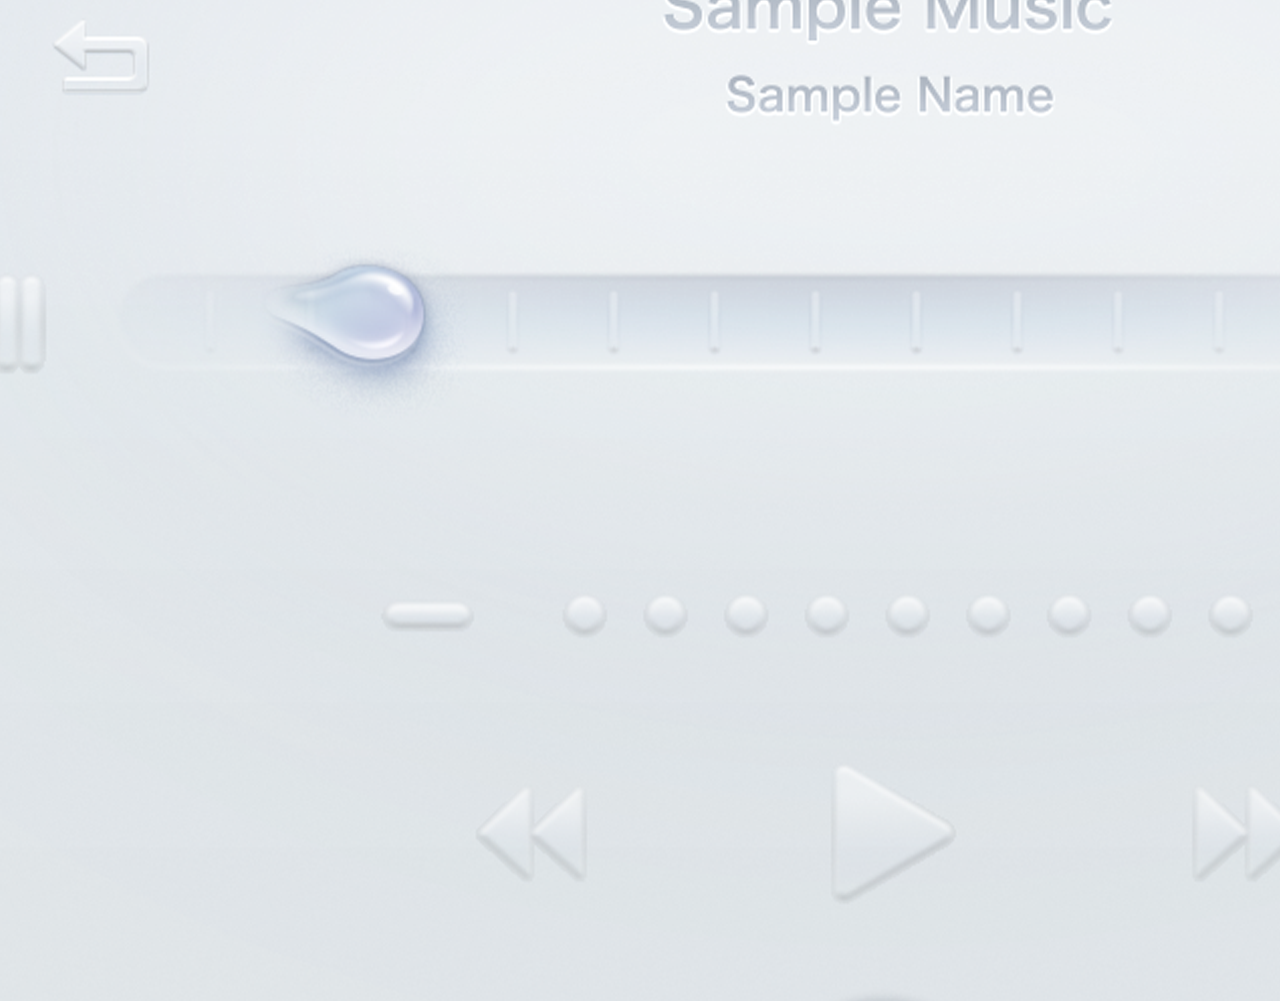Choose the seventh dot in the dot row
This screenshot has height=1001, width=1280.
[x=1069, y=615]
